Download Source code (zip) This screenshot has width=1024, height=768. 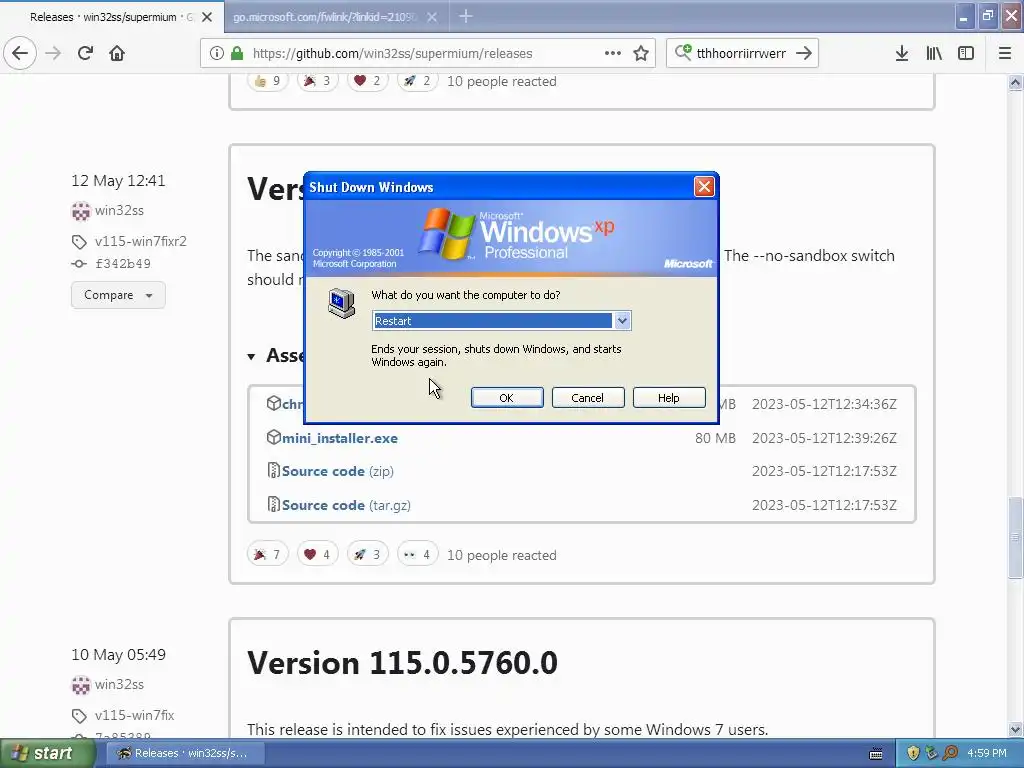point(338,472)
